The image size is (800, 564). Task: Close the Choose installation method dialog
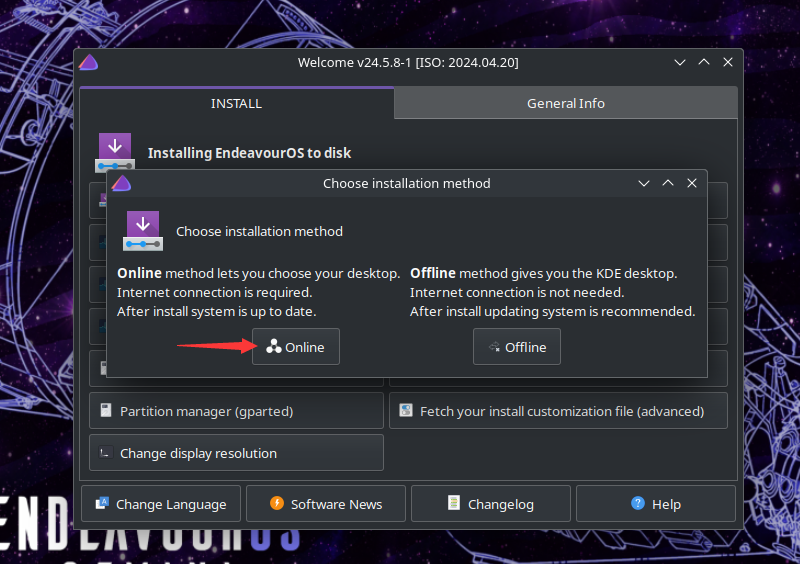692,183
